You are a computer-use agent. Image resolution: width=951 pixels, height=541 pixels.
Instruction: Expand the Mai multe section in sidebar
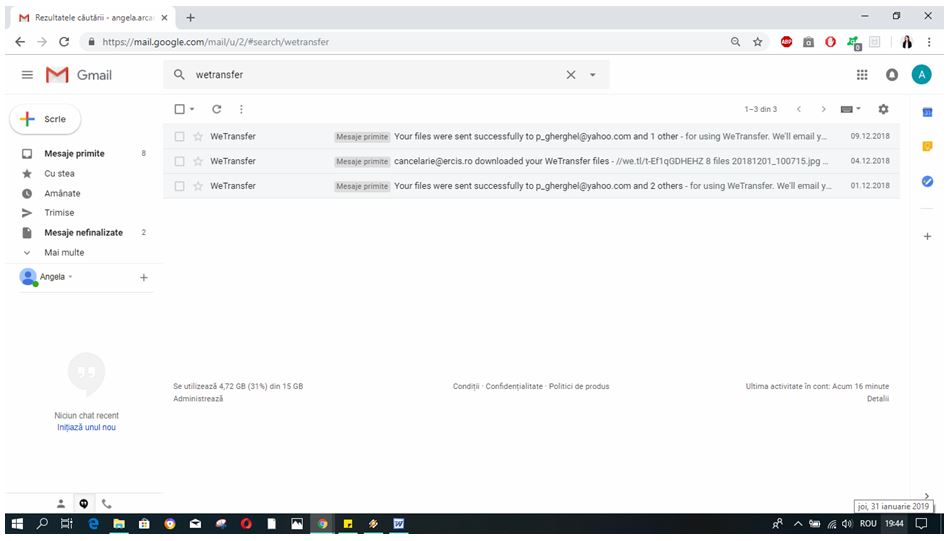tap(64, 253)
